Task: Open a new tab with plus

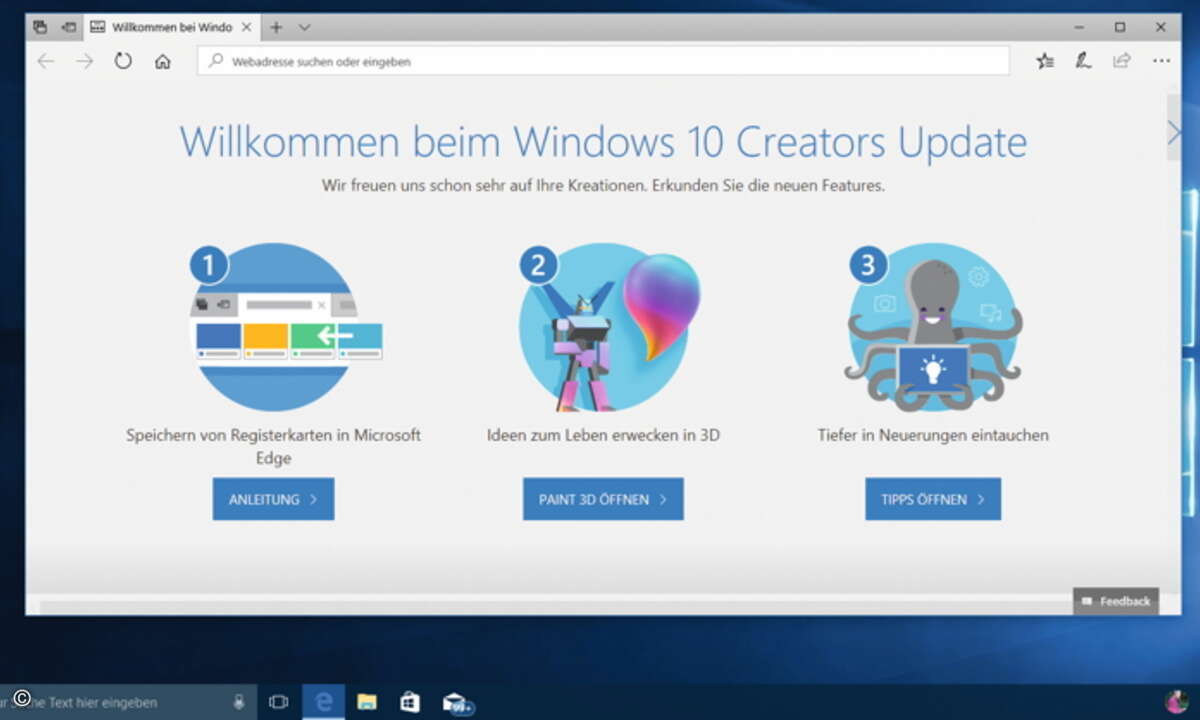Action: coord(277,27)
